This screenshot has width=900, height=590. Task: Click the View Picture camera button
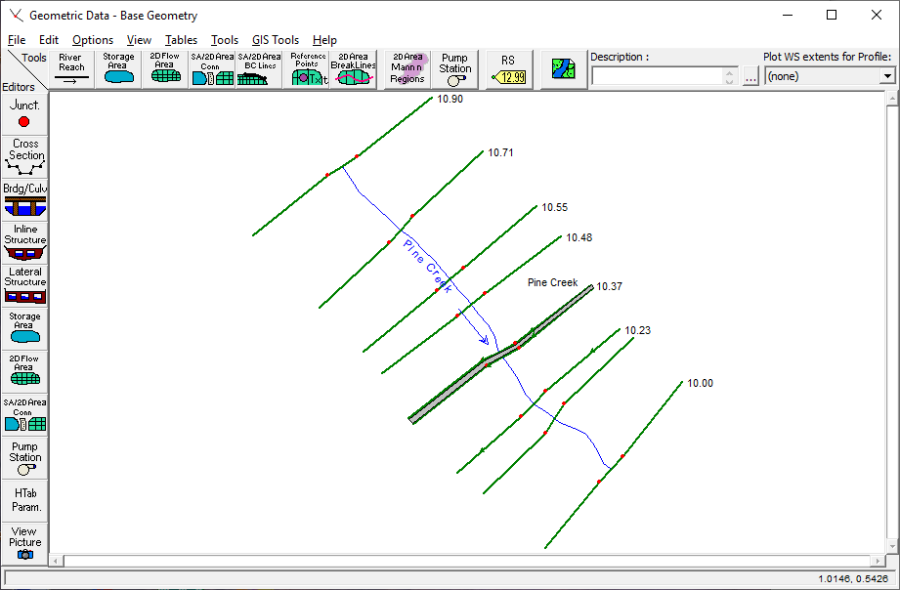click(x=24, y=541)
